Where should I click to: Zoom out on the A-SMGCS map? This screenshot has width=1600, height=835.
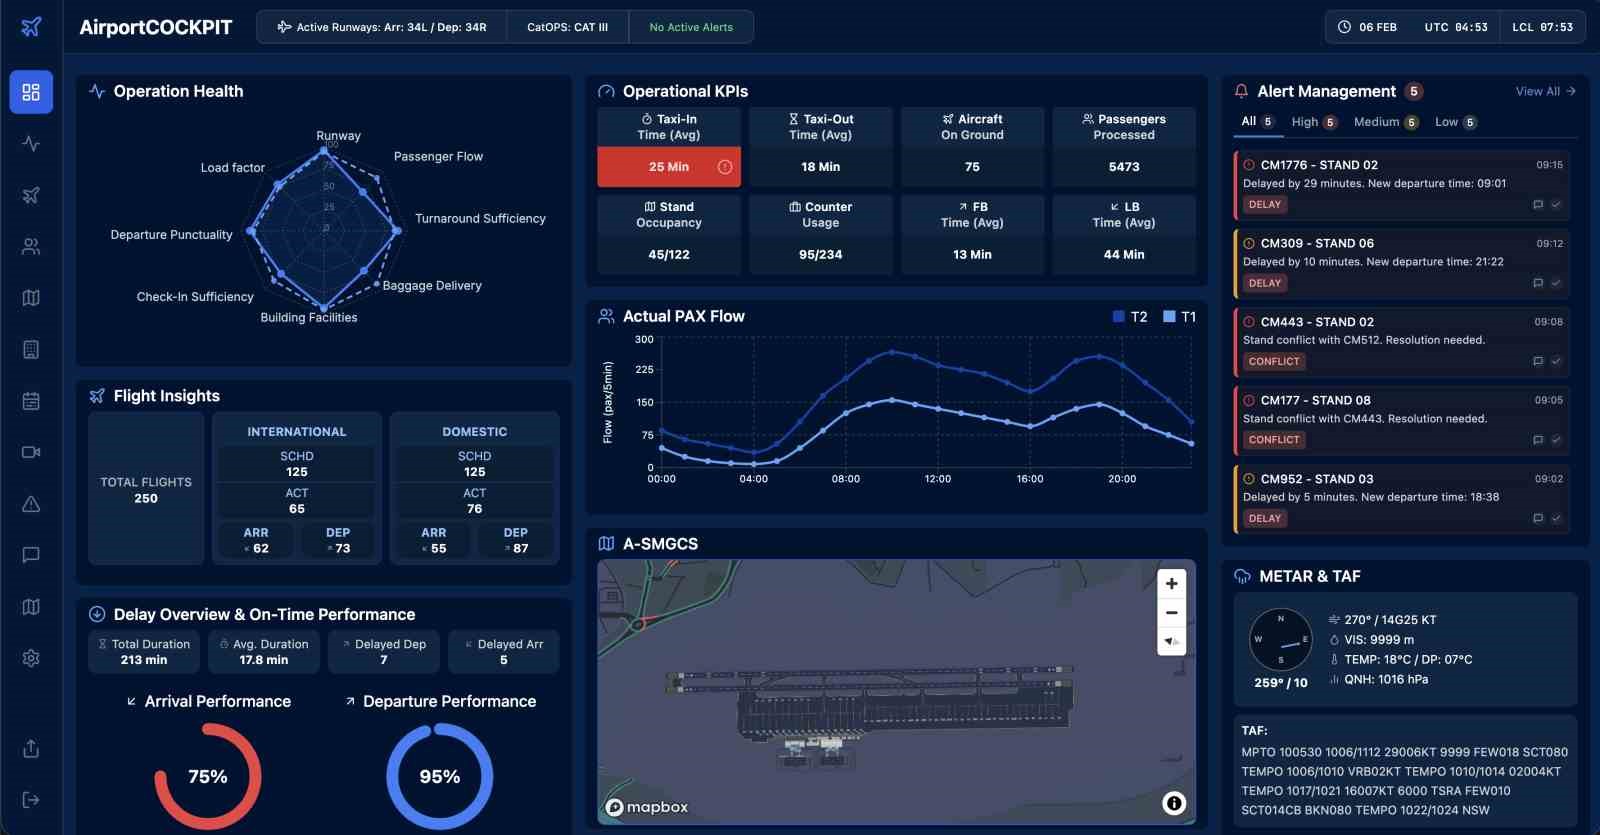point(1171,613)
